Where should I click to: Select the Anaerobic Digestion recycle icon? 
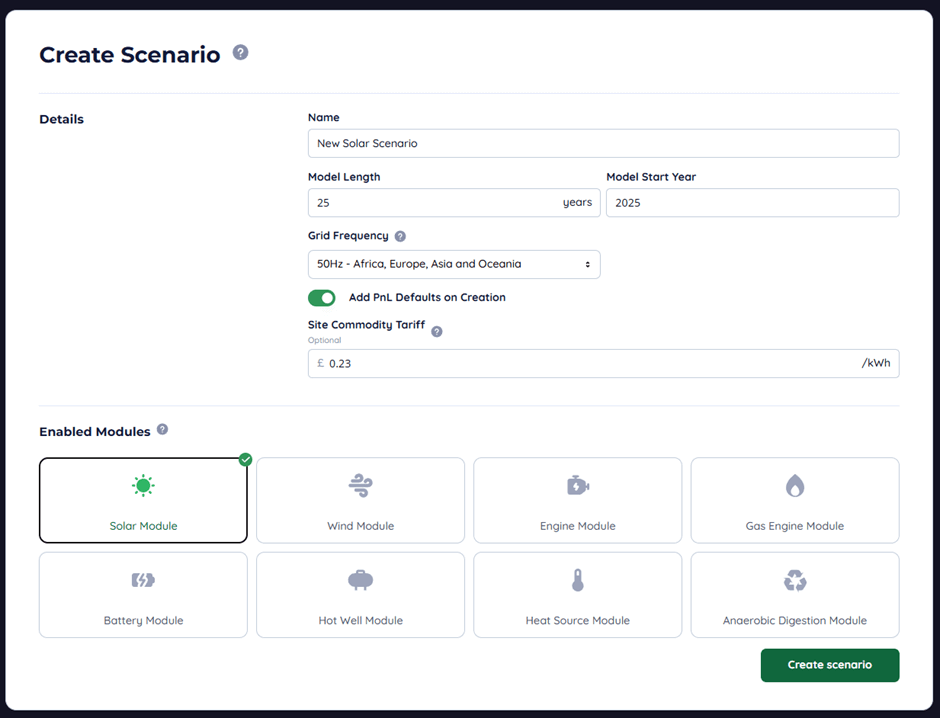tap(794, 580)
